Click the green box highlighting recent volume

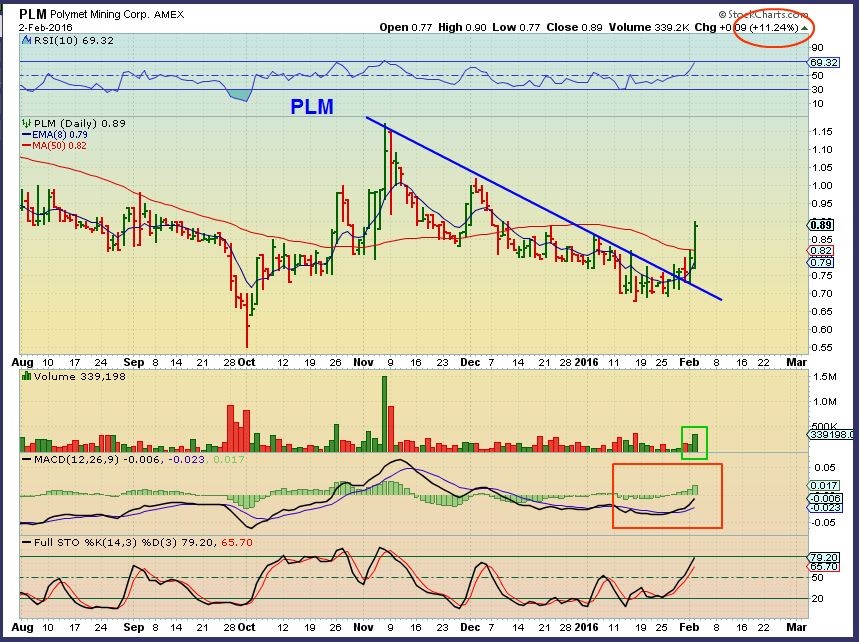694,443
